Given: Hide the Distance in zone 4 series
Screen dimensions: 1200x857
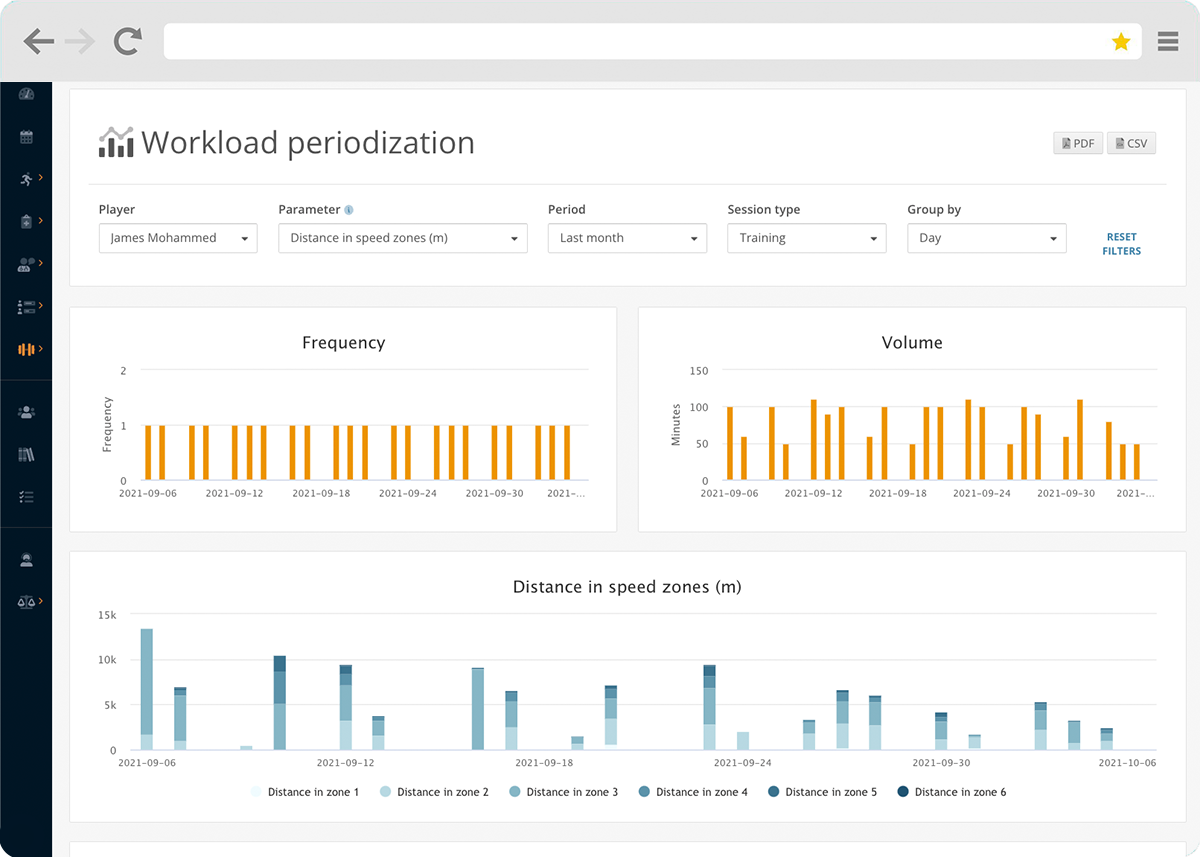Looking at the screenshot, I should point(693,791).
